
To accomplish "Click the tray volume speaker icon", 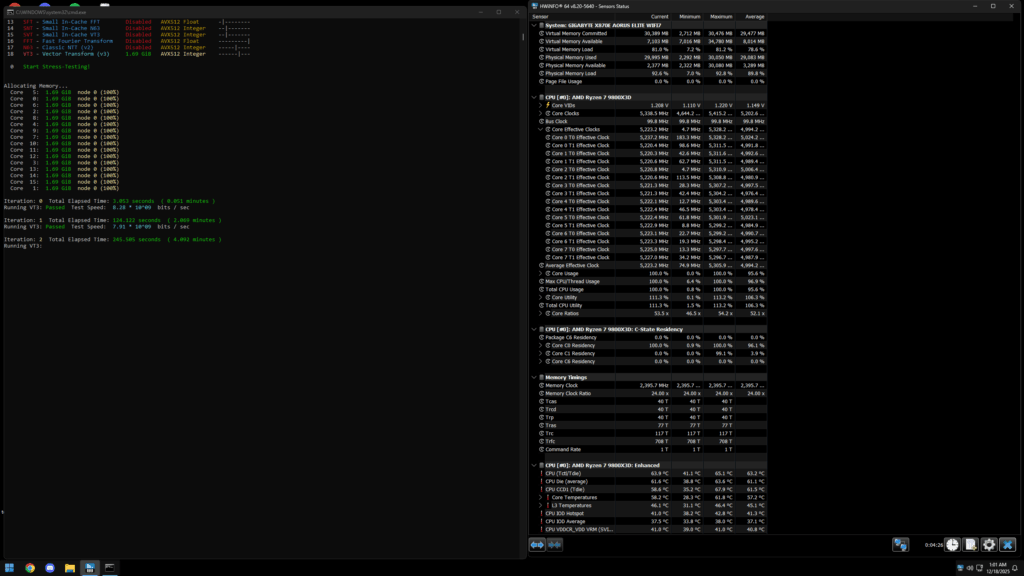I will point(970,568).
